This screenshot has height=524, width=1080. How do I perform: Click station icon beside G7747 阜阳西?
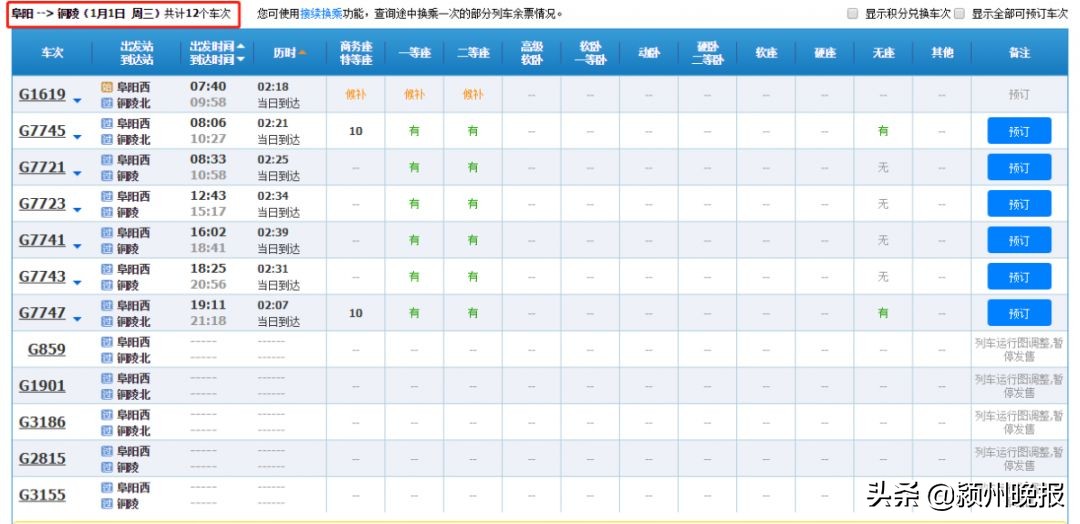tap(107, 305)
